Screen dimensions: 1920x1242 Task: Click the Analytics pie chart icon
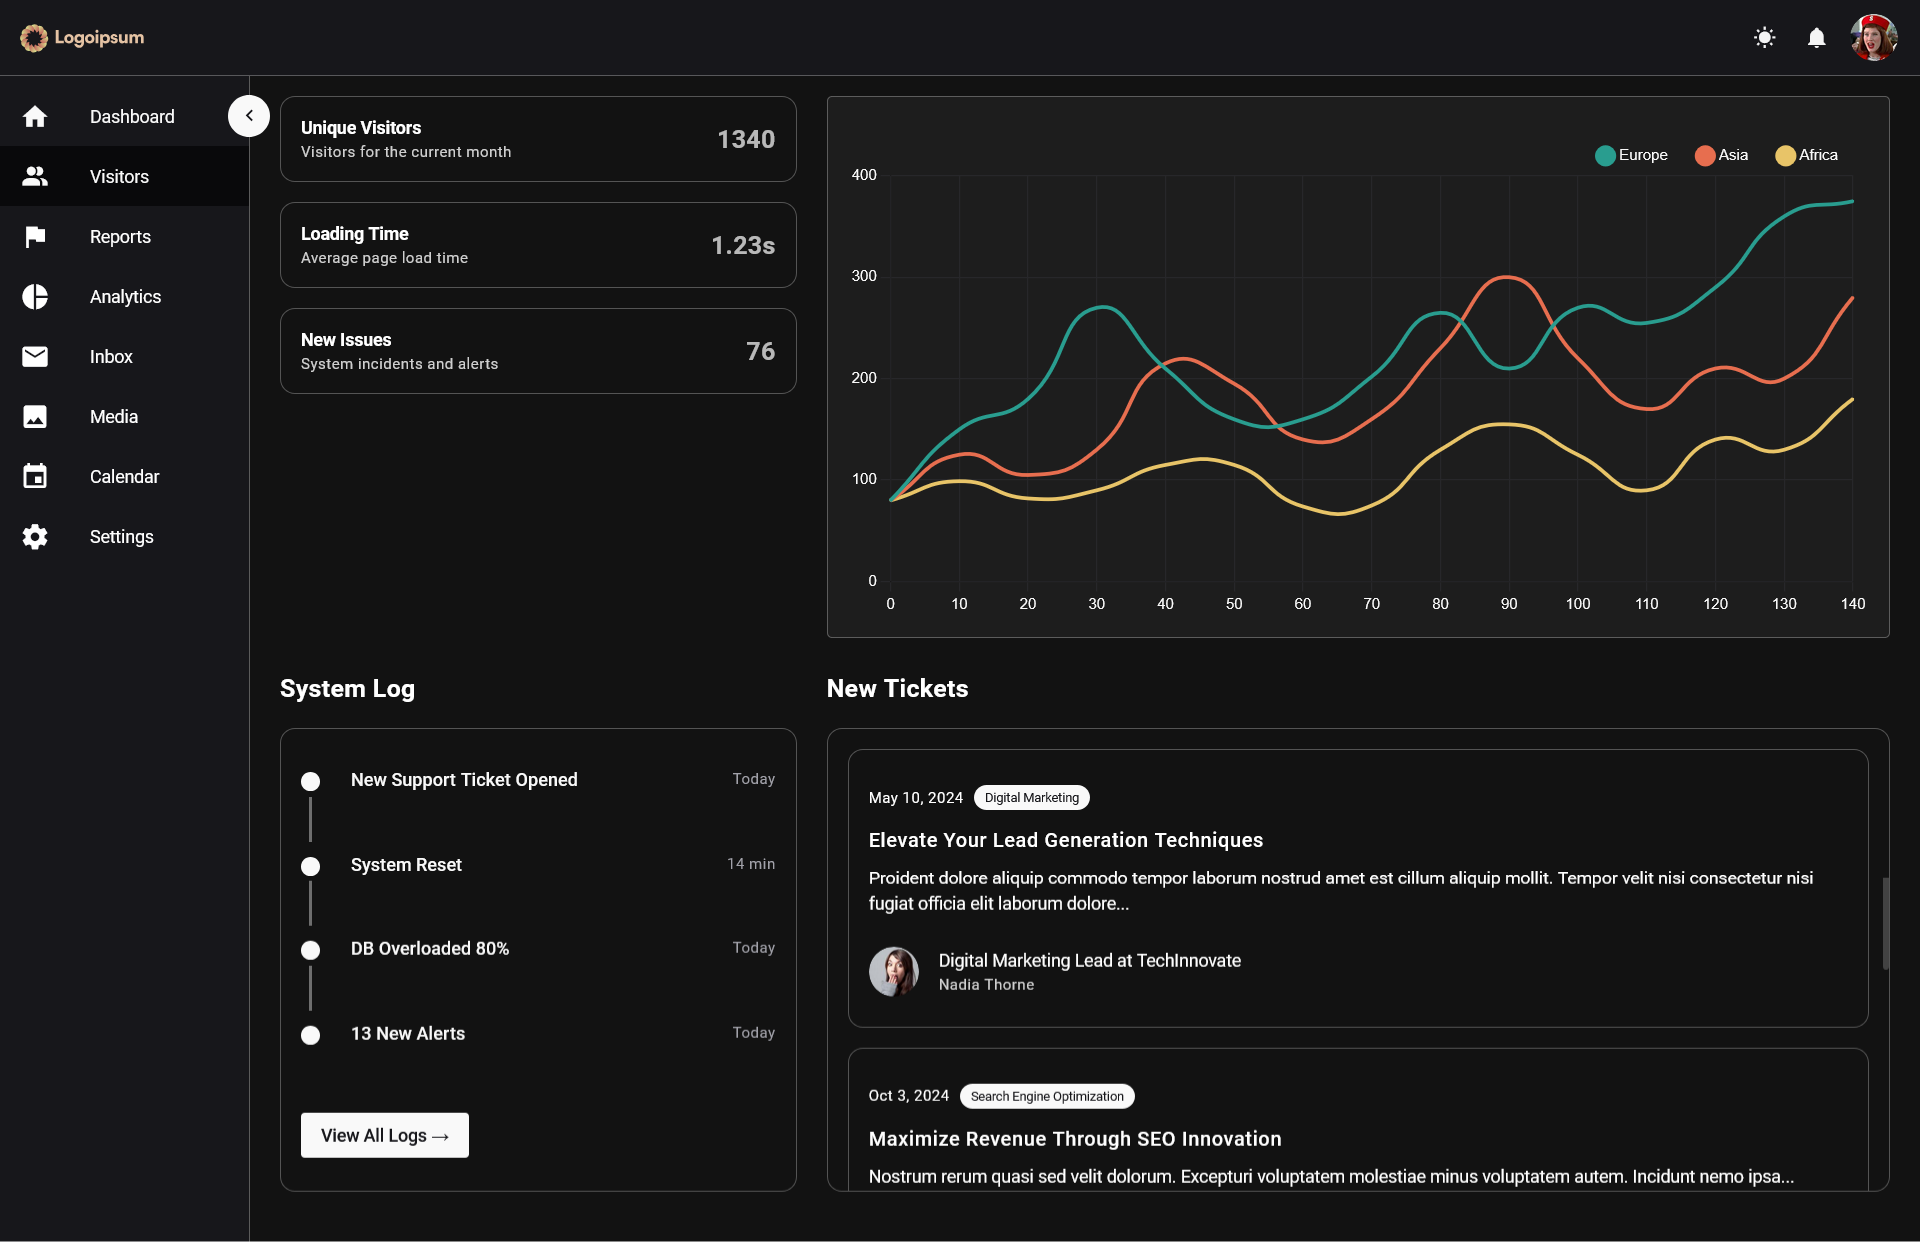click(x=35, y=297)
